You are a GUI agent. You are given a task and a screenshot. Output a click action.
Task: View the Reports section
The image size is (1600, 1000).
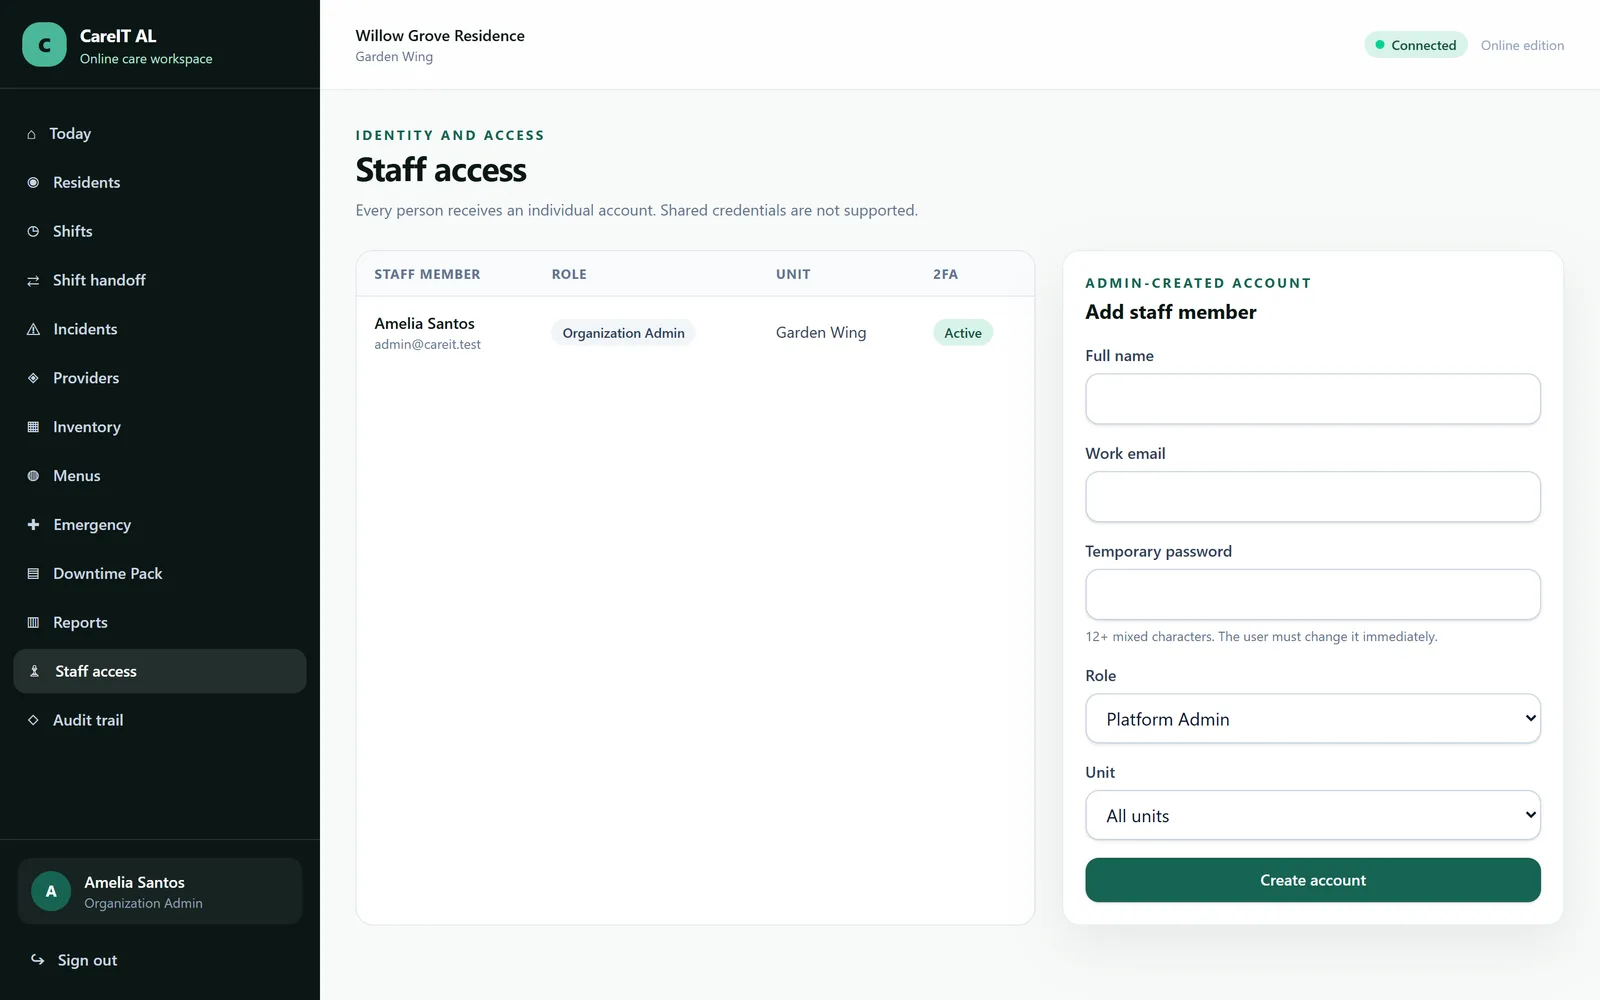coord(160,622)
